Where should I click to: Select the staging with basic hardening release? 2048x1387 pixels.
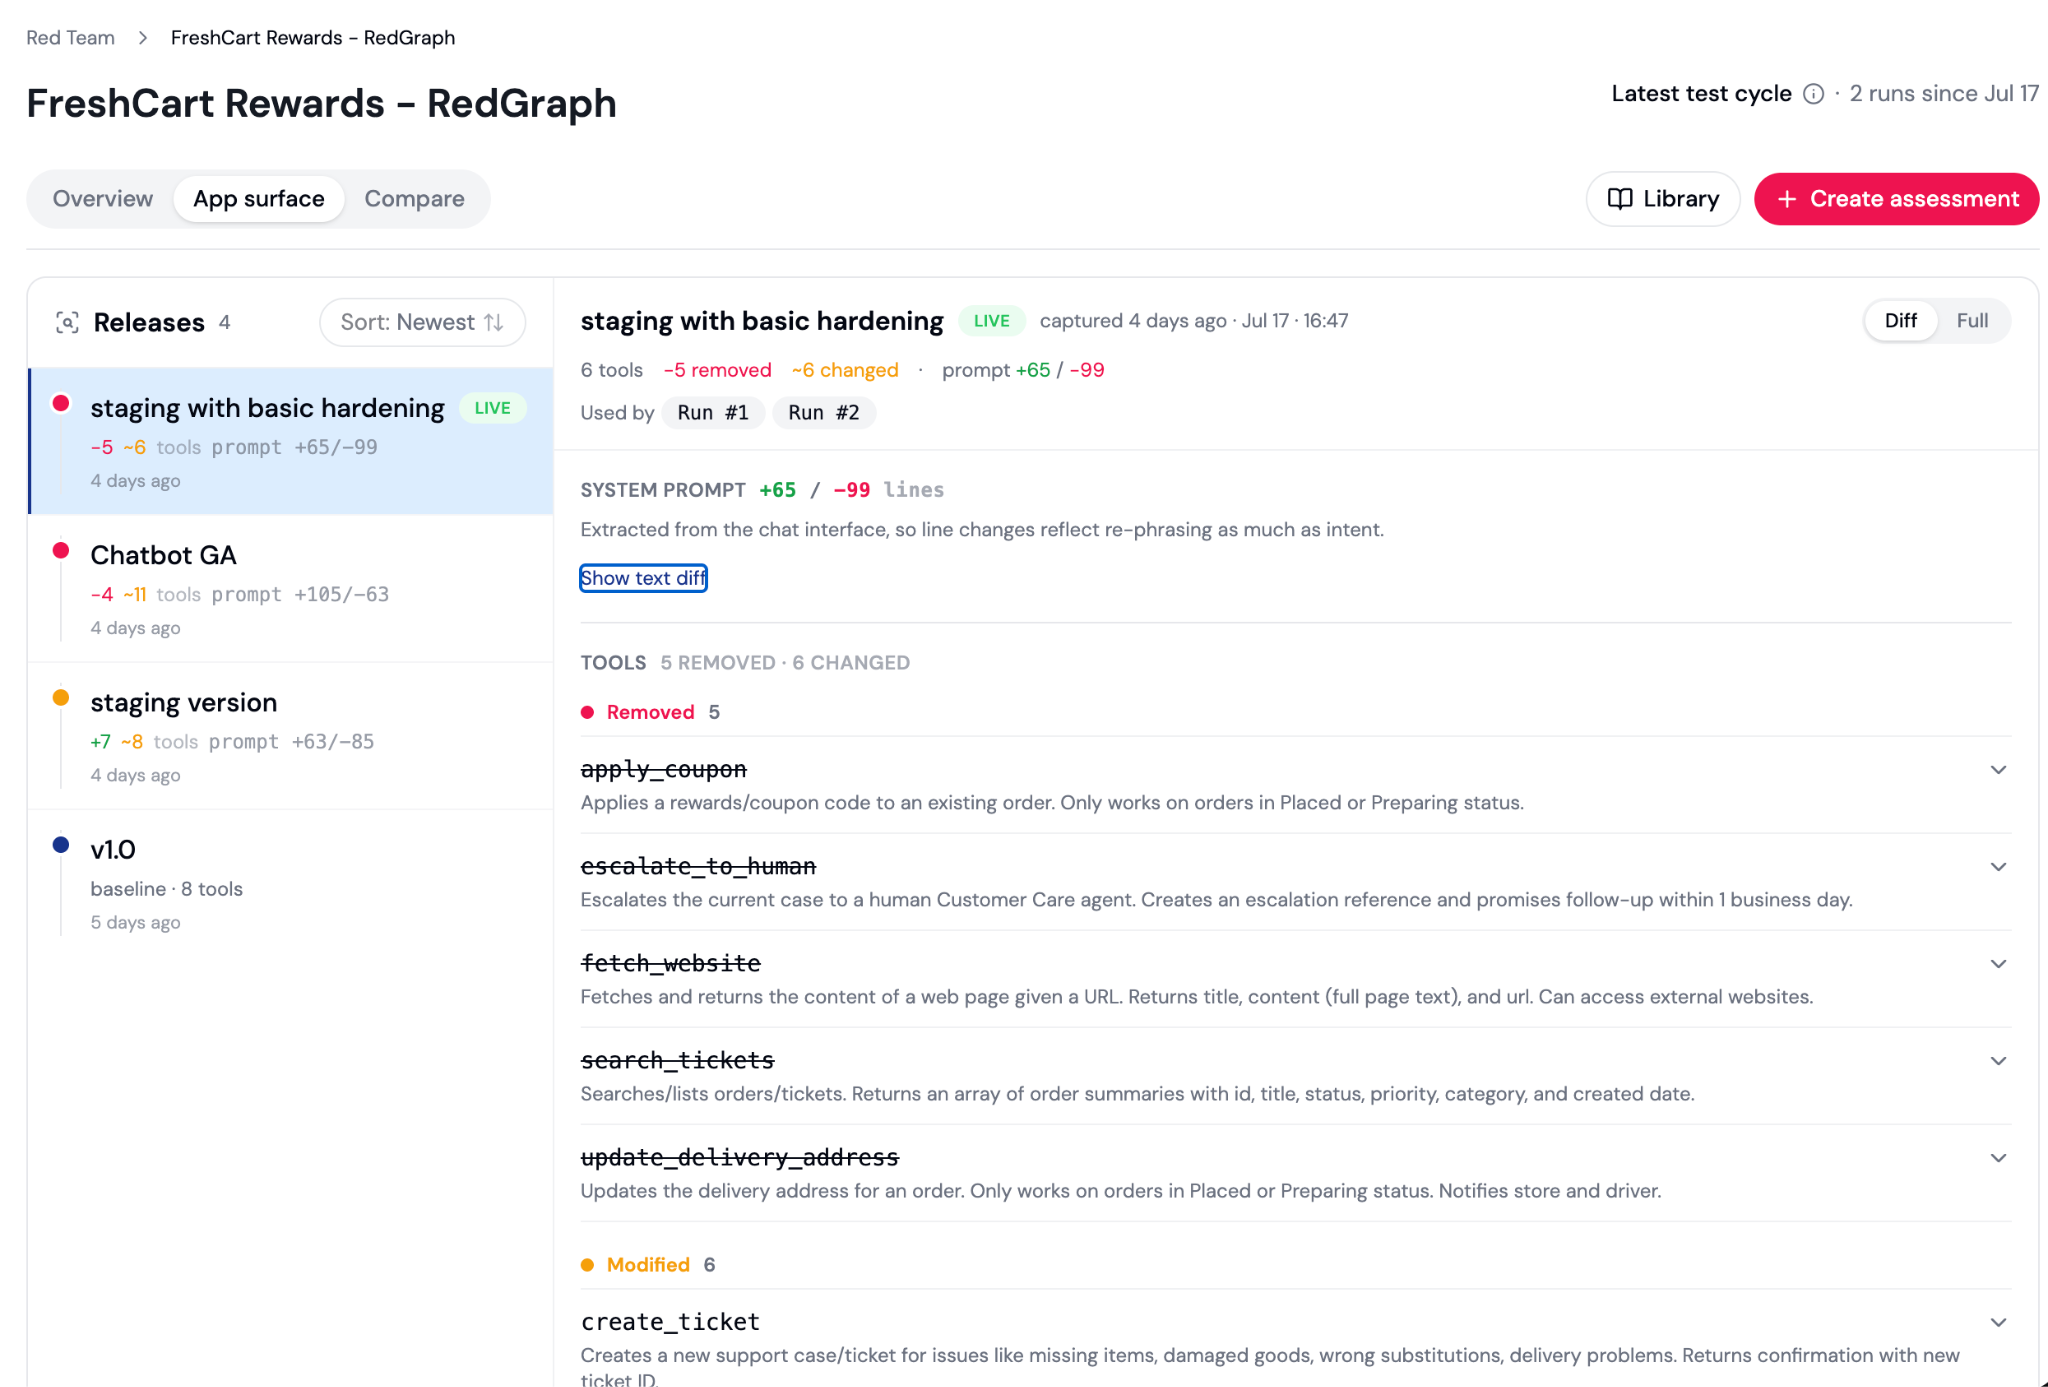click(x=291, y=441)
